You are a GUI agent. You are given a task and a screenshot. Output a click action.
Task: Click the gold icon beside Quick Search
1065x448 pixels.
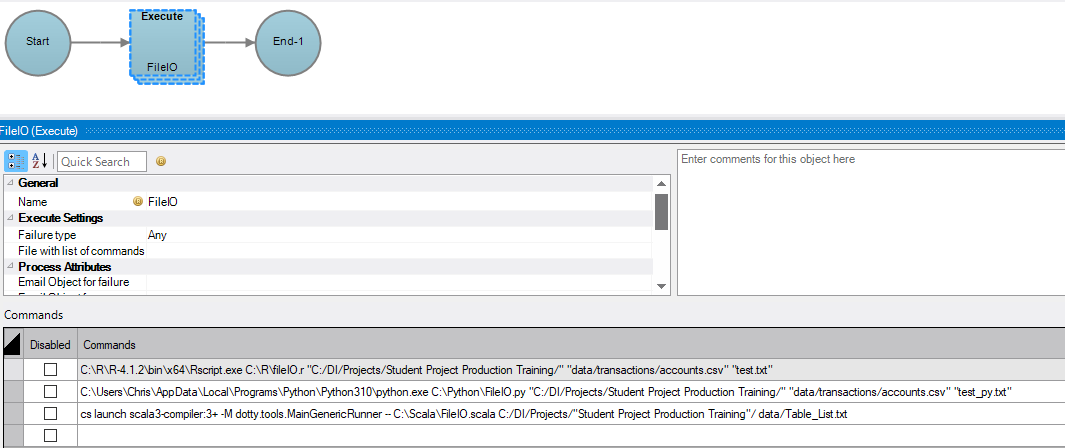[x=160, y=161]
